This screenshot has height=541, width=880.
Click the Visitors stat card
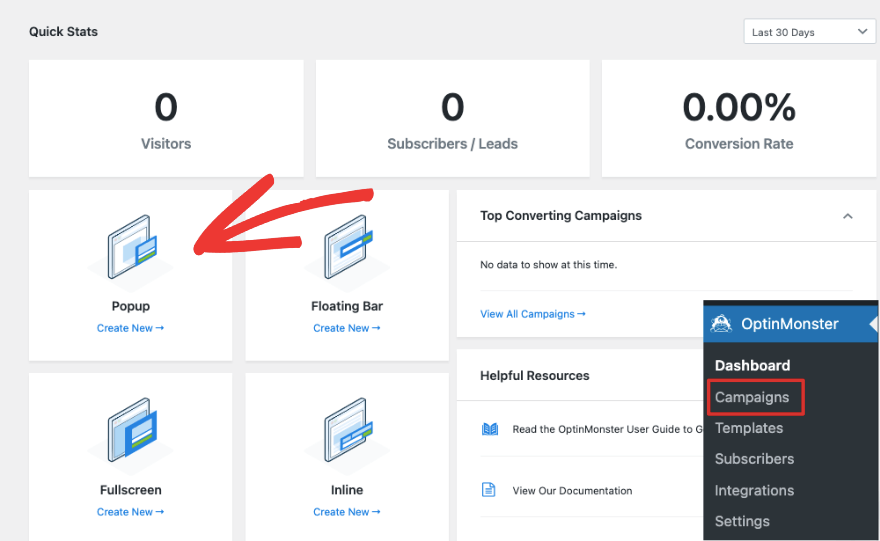(166, 118)
